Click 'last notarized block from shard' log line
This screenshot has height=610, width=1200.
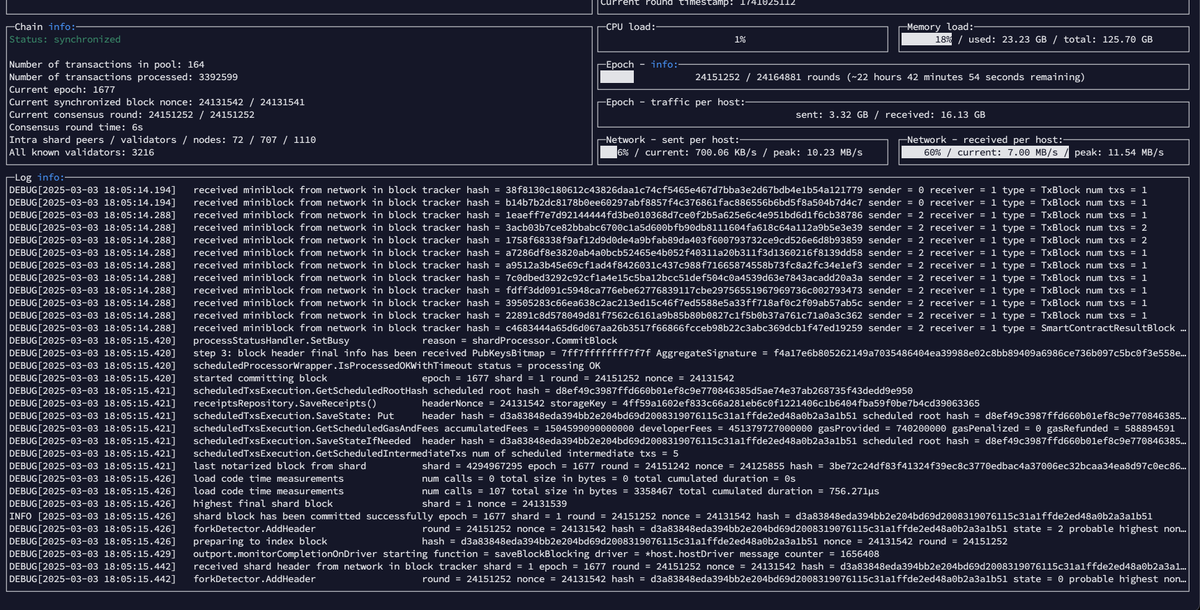point(598,465)
